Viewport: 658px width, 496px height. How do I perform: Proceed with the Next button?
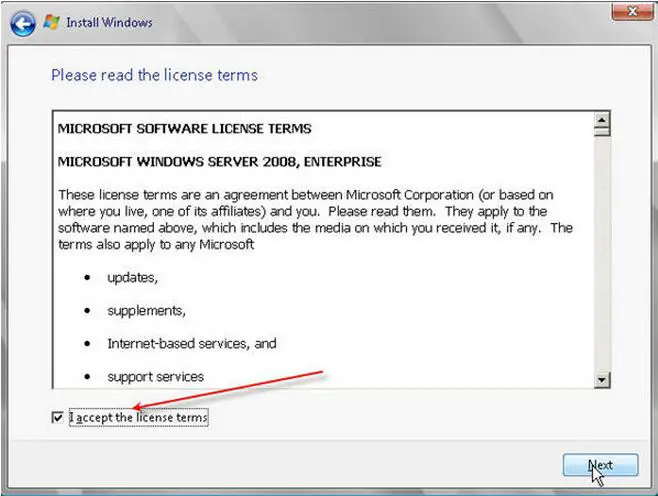[x=600, y=465]
